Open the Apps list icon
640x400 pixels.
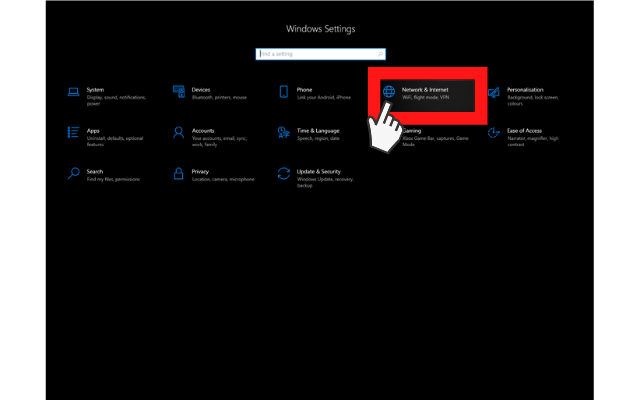pyautogui.click(x=73, y=133)
